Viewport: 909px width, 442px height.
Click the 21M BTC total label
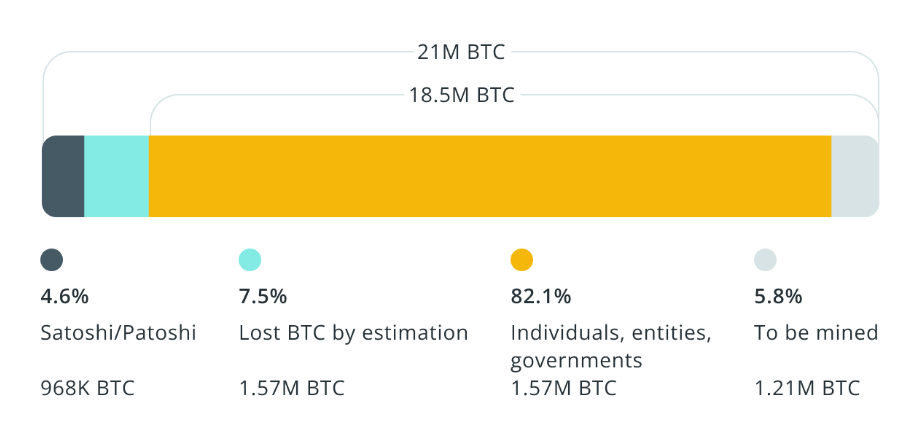point(461,51)
